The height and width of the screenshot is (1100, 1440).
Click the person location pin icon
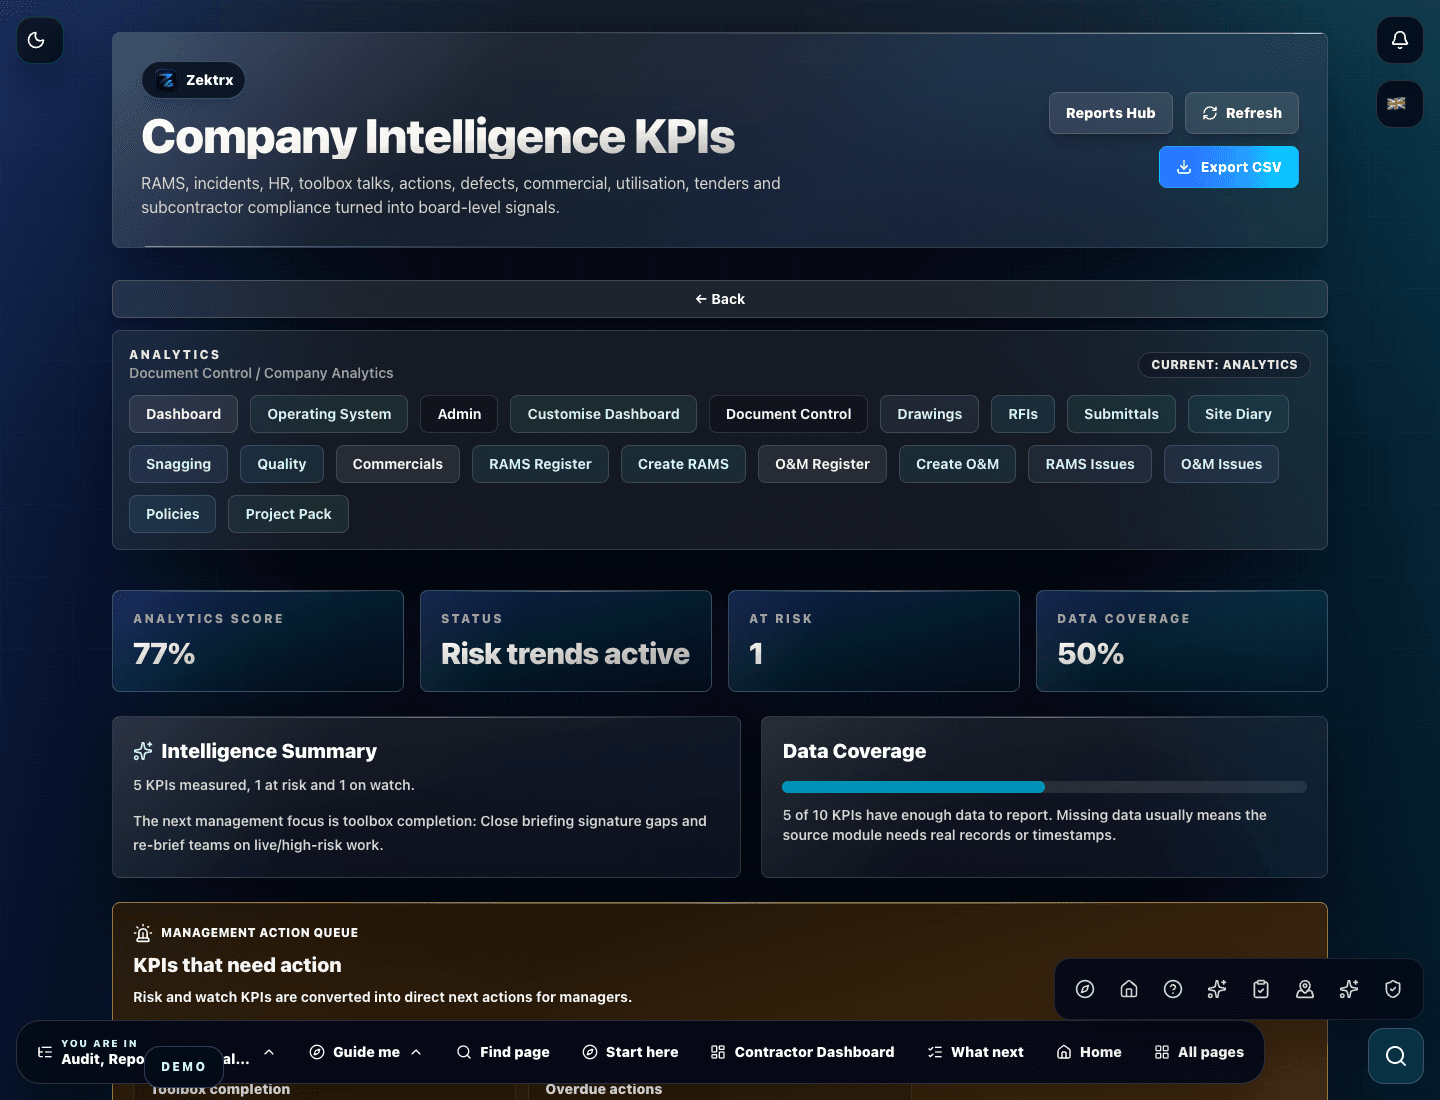[x=1305, y=989]
